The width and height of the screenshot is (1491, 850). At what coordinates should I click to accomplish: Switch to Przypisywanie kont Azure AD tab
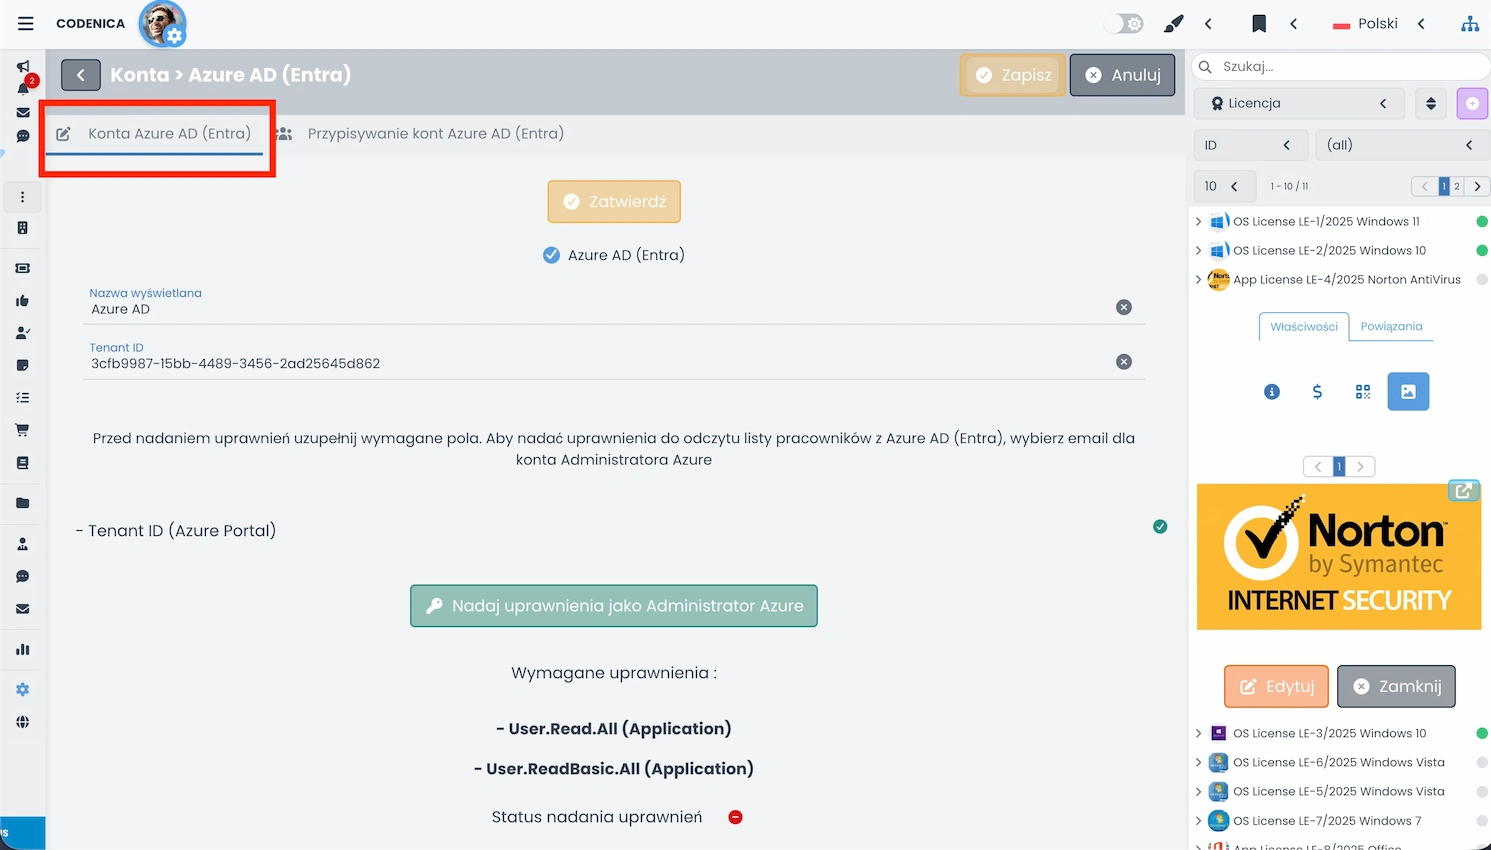click(x=435, y=133)
